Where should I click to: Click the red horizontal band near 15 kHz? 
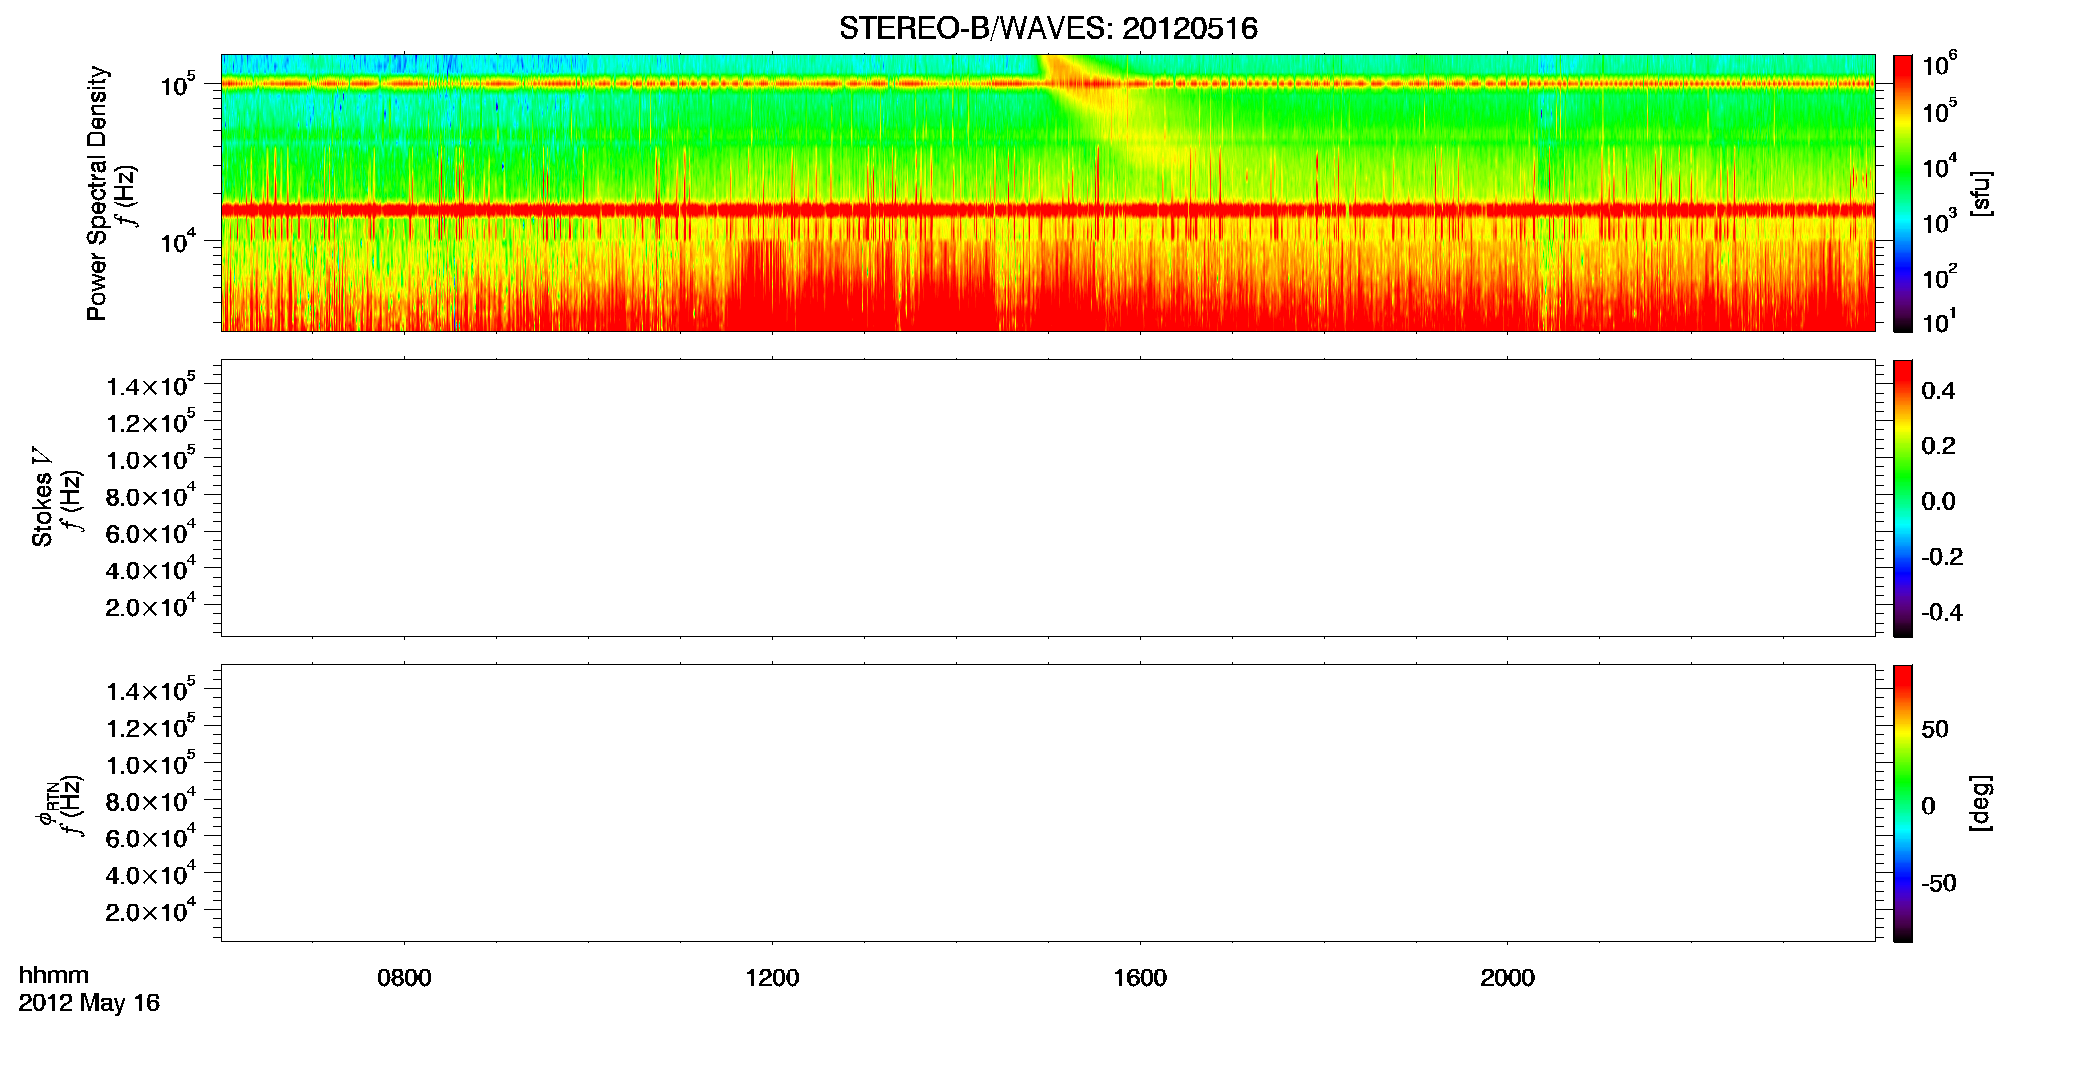pyautogui.click(x=1048, y=210)
